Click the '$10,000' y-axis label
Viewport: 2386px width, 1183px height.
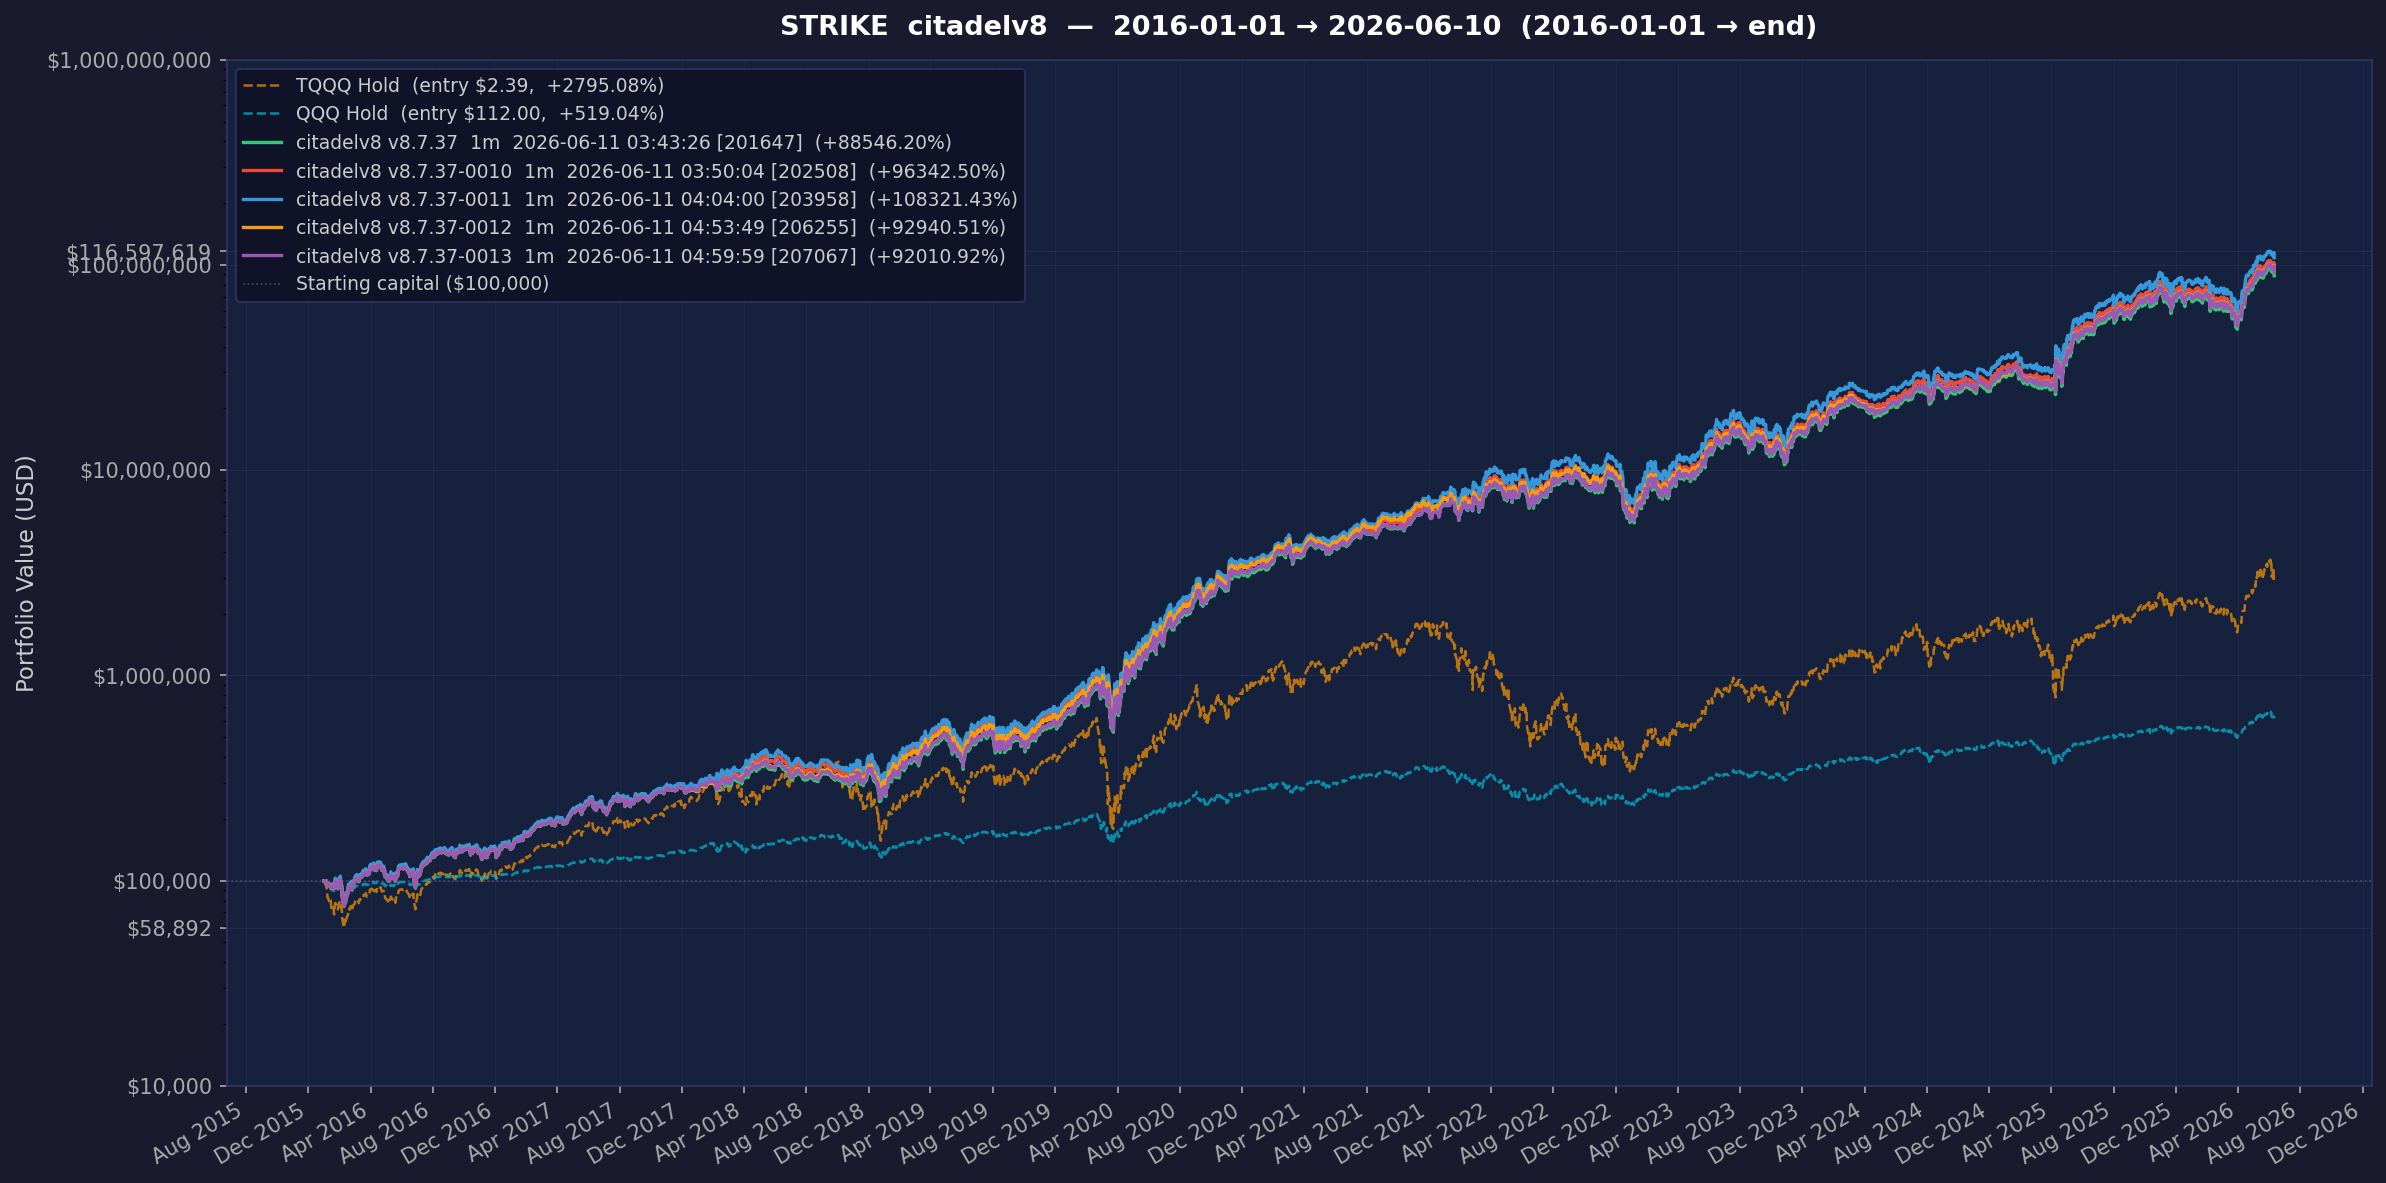pos(169,1086)
